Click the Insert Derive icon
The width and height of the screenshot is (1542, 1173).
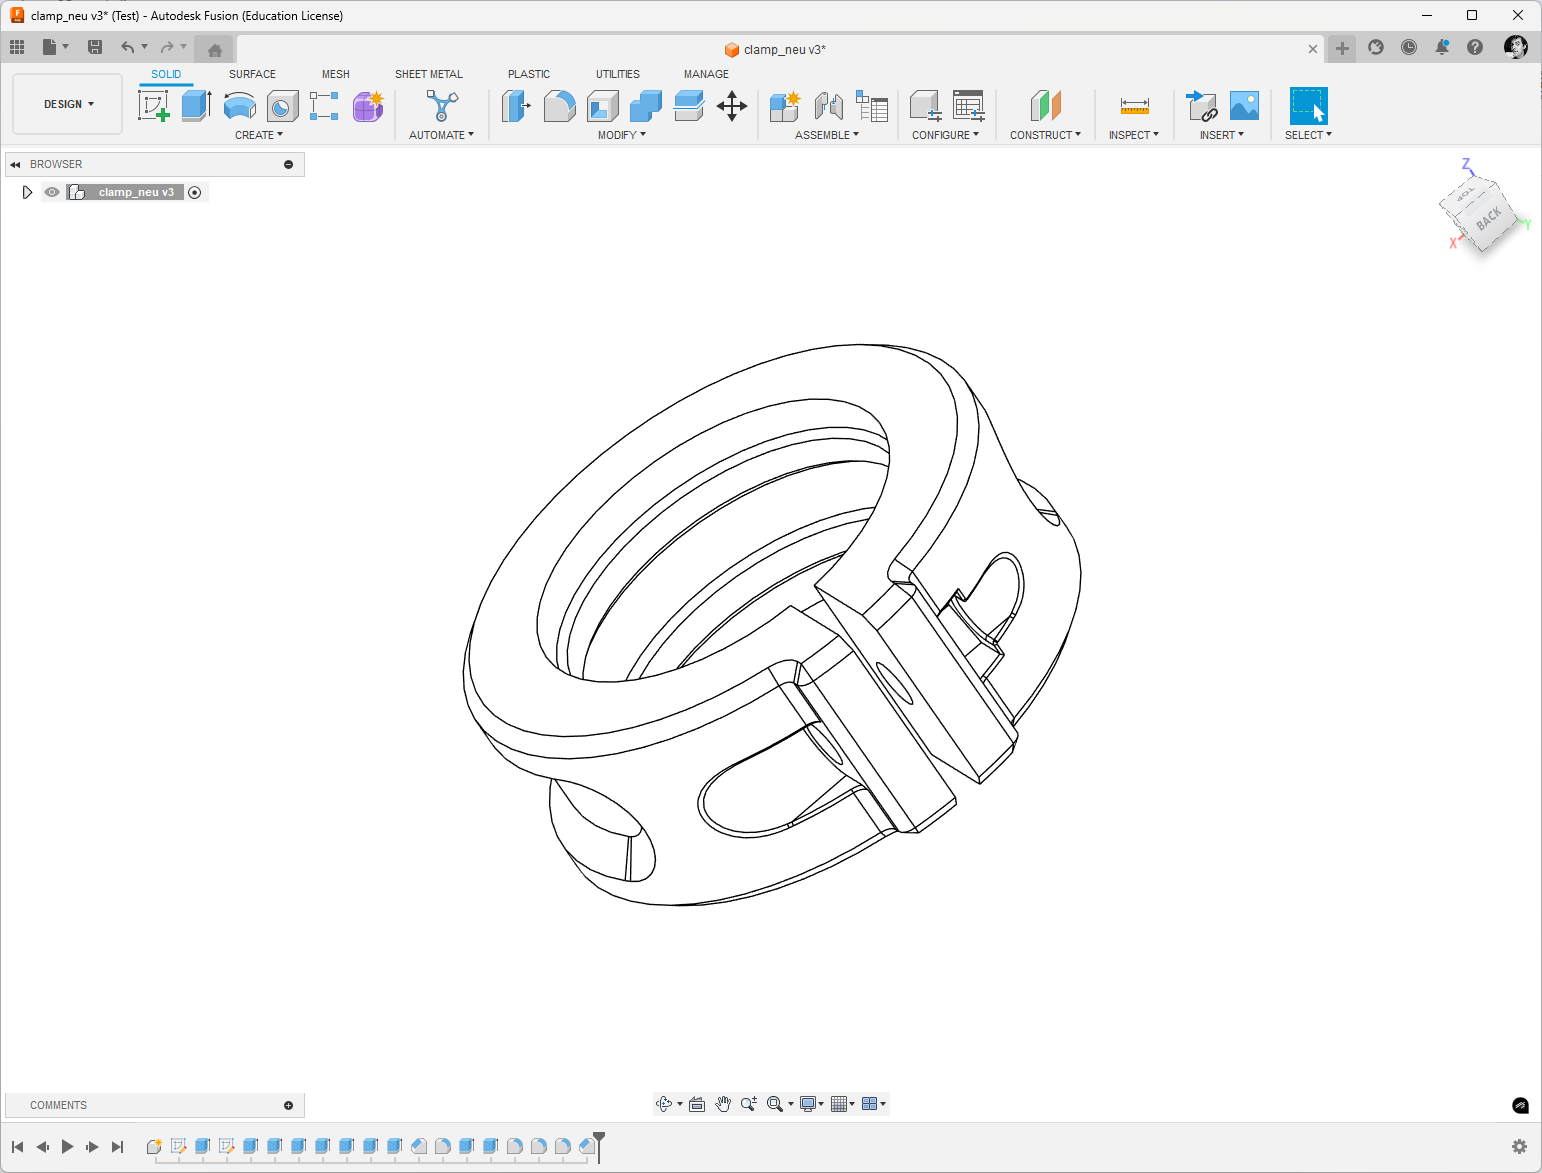[1201, 105]
